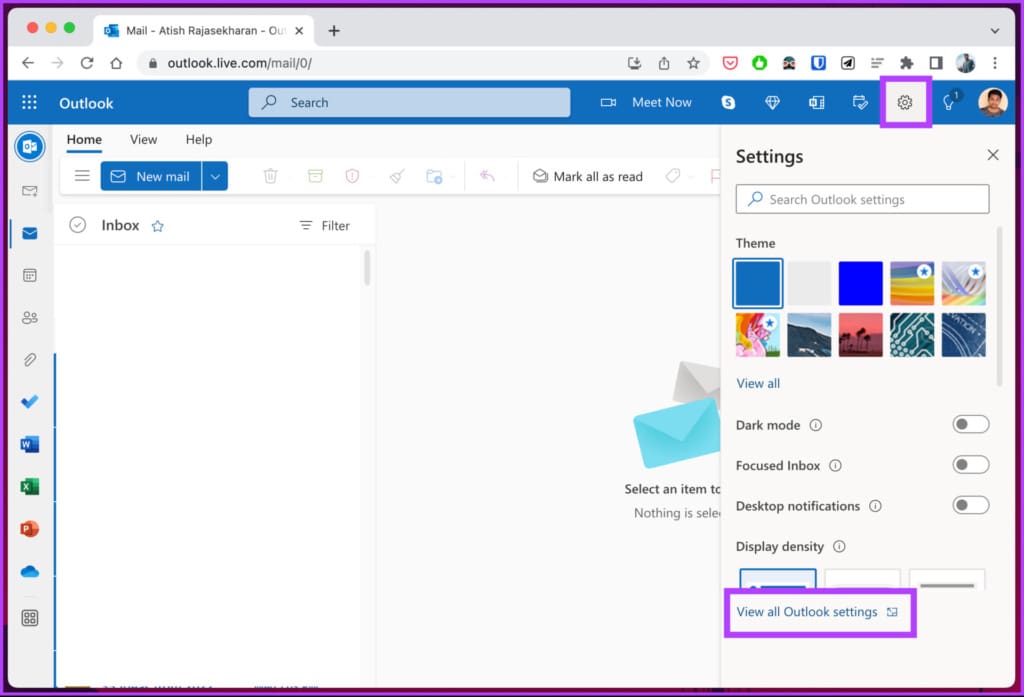
Task: Click the Display density info icon
Action: (x=839, y=547)
